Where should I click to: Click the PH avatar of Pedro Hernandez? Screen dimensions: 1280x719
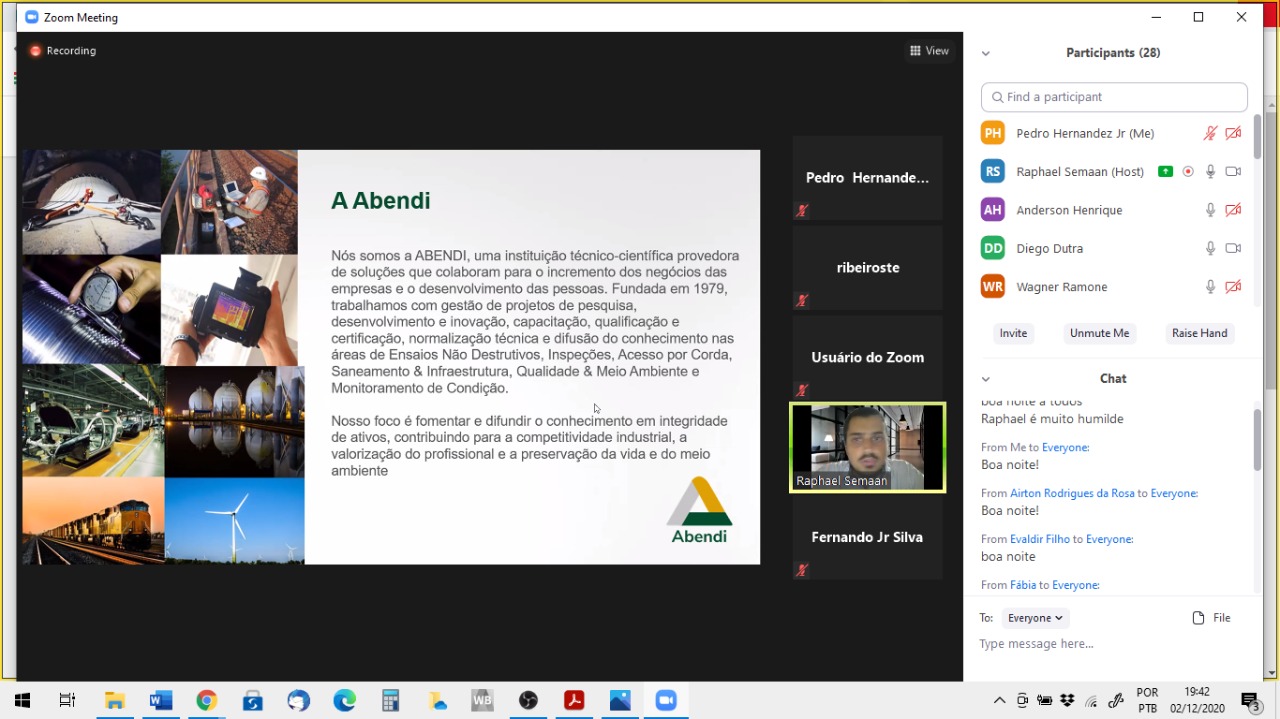(992, 133)
